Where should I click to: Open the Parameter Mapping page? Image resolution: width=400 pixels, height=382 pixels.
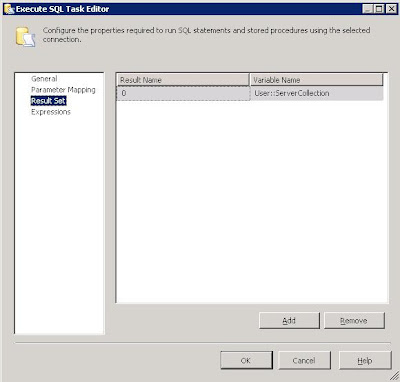coord(63,90)
